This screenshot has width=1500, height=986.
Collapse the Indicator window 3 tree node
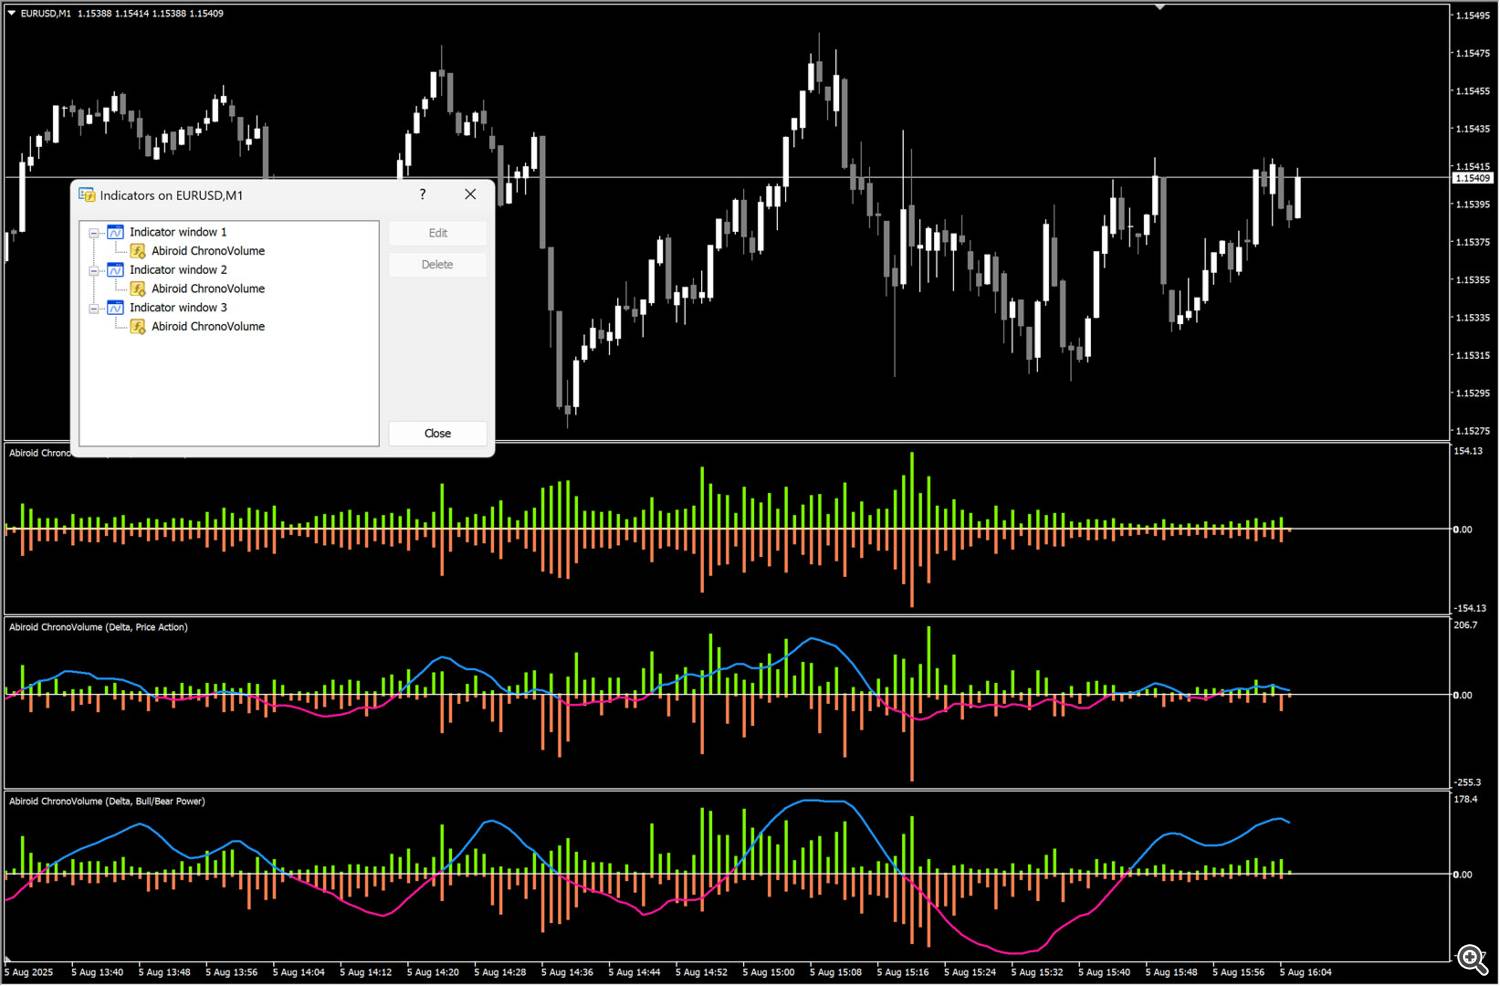click(94, 309)
